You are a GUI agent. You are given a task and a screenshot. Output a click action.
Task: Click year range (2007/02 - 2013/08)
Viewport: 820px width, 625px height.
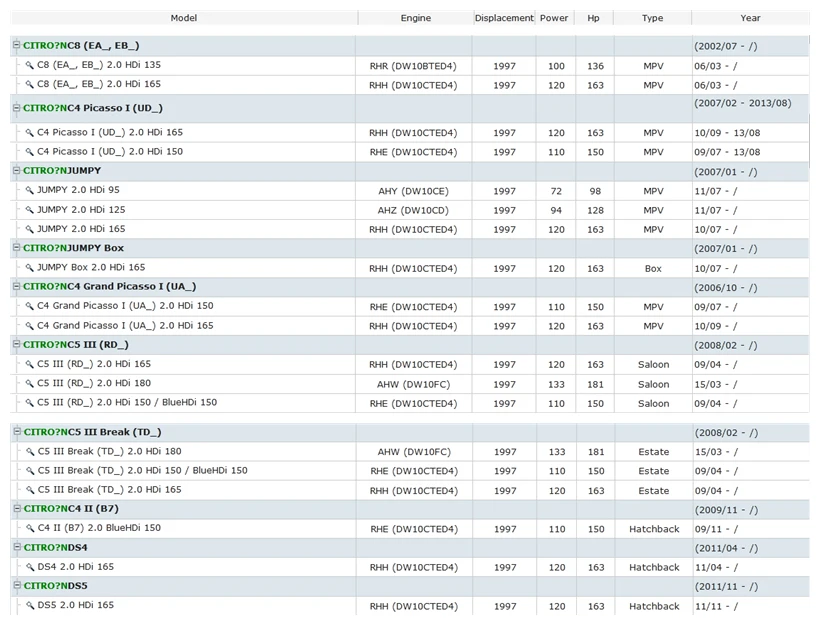coord(743,103)
